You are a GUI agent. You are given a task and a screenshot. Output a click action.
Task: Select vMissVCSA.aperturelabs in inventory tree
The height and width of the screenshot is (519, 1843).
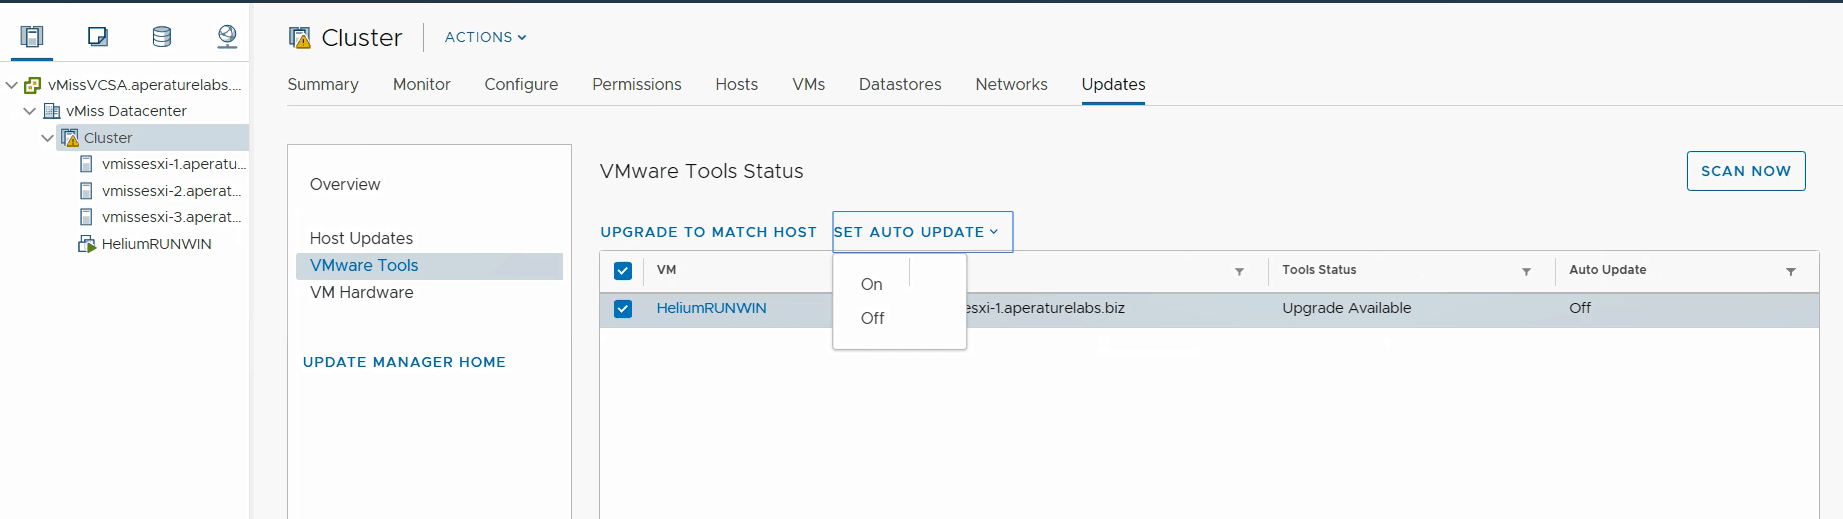tap(145, 85)
